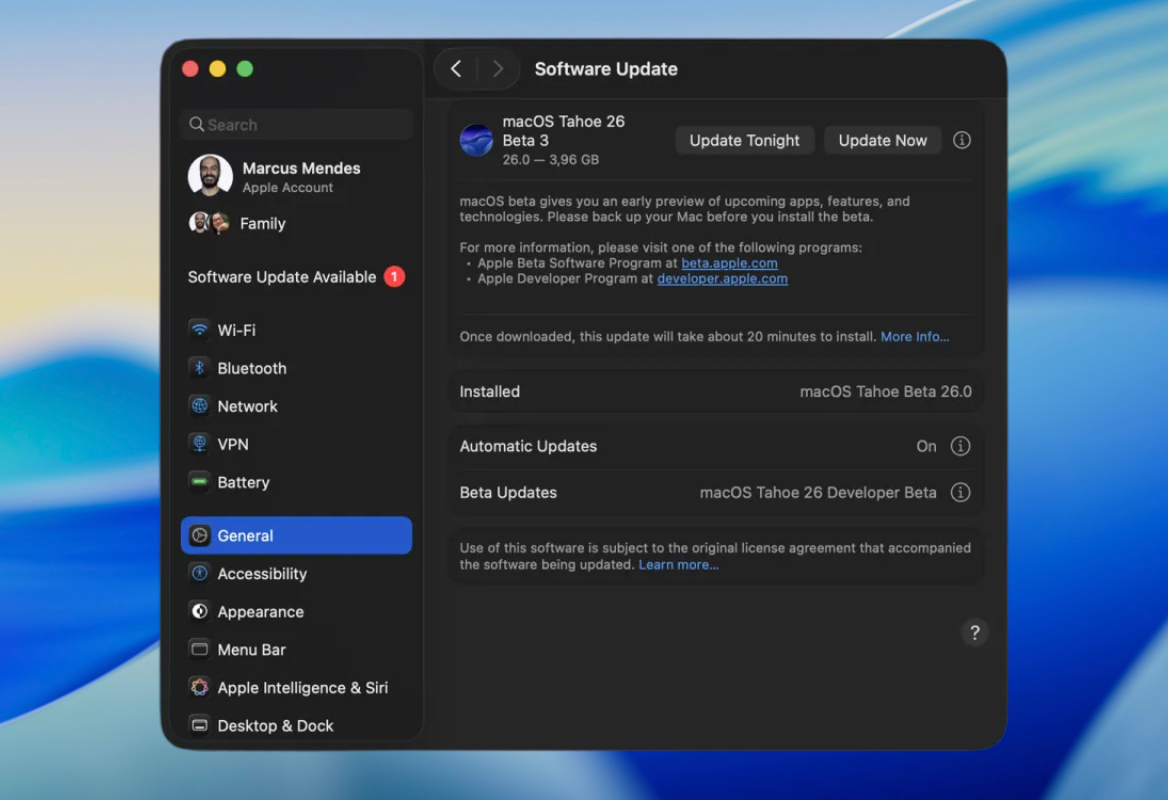
Task: Click the Network globe icon
Action: (x=199, y=405)
